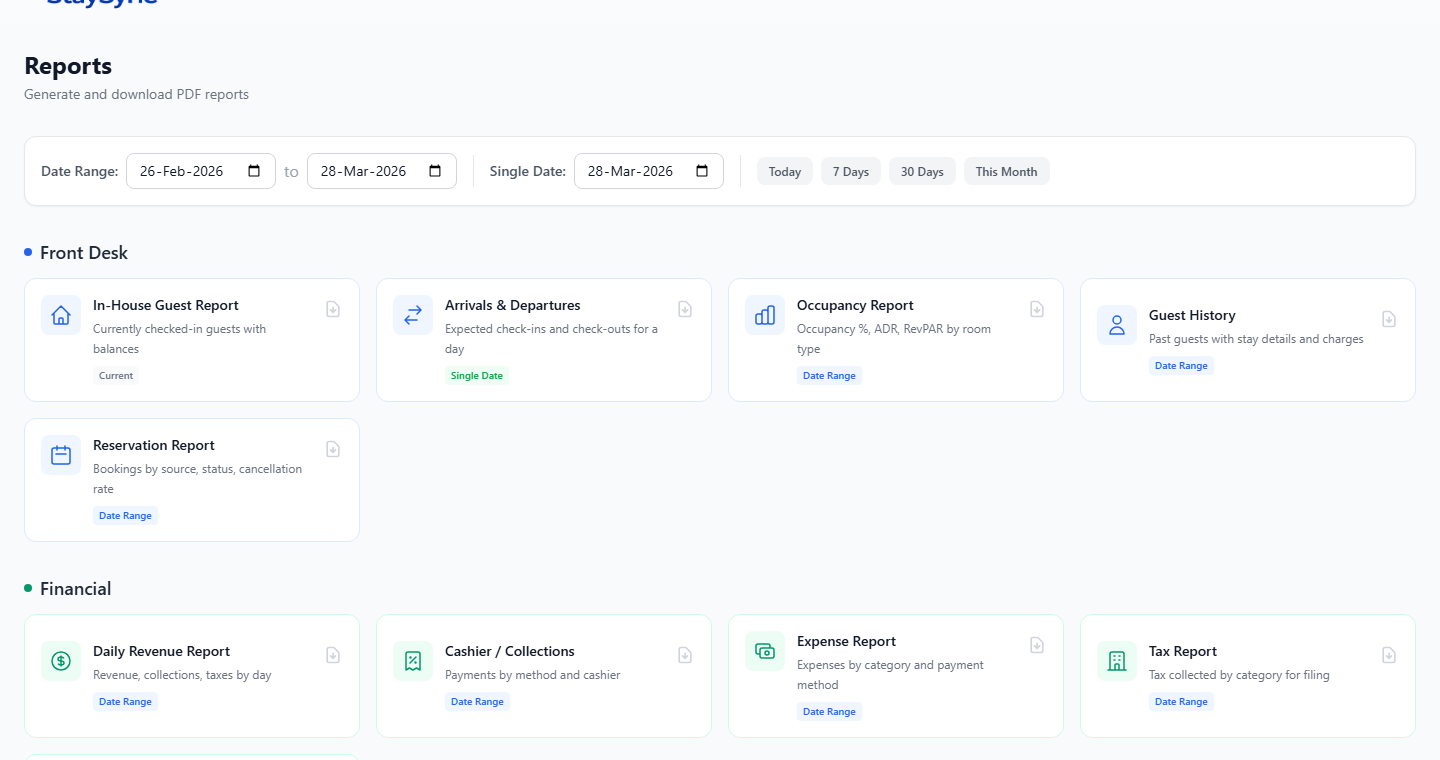Click the Tax Report download icon

point(1389,656)
